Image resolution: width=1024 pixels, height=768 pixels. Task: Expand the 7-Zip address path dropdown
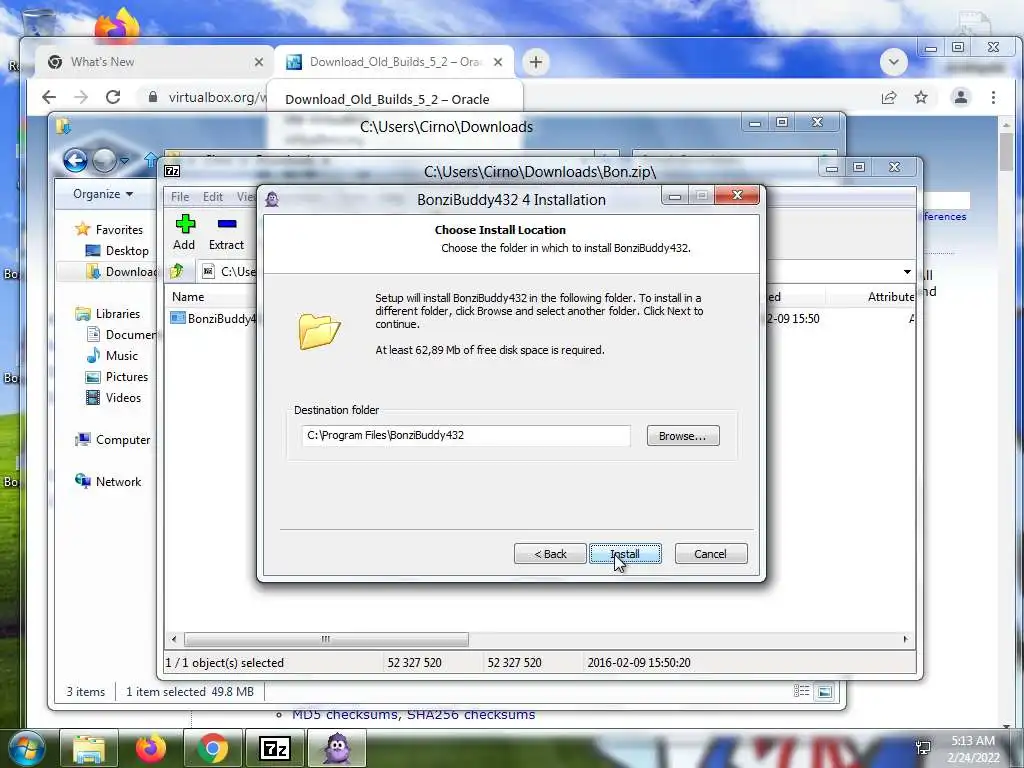(x=907, y=272)
